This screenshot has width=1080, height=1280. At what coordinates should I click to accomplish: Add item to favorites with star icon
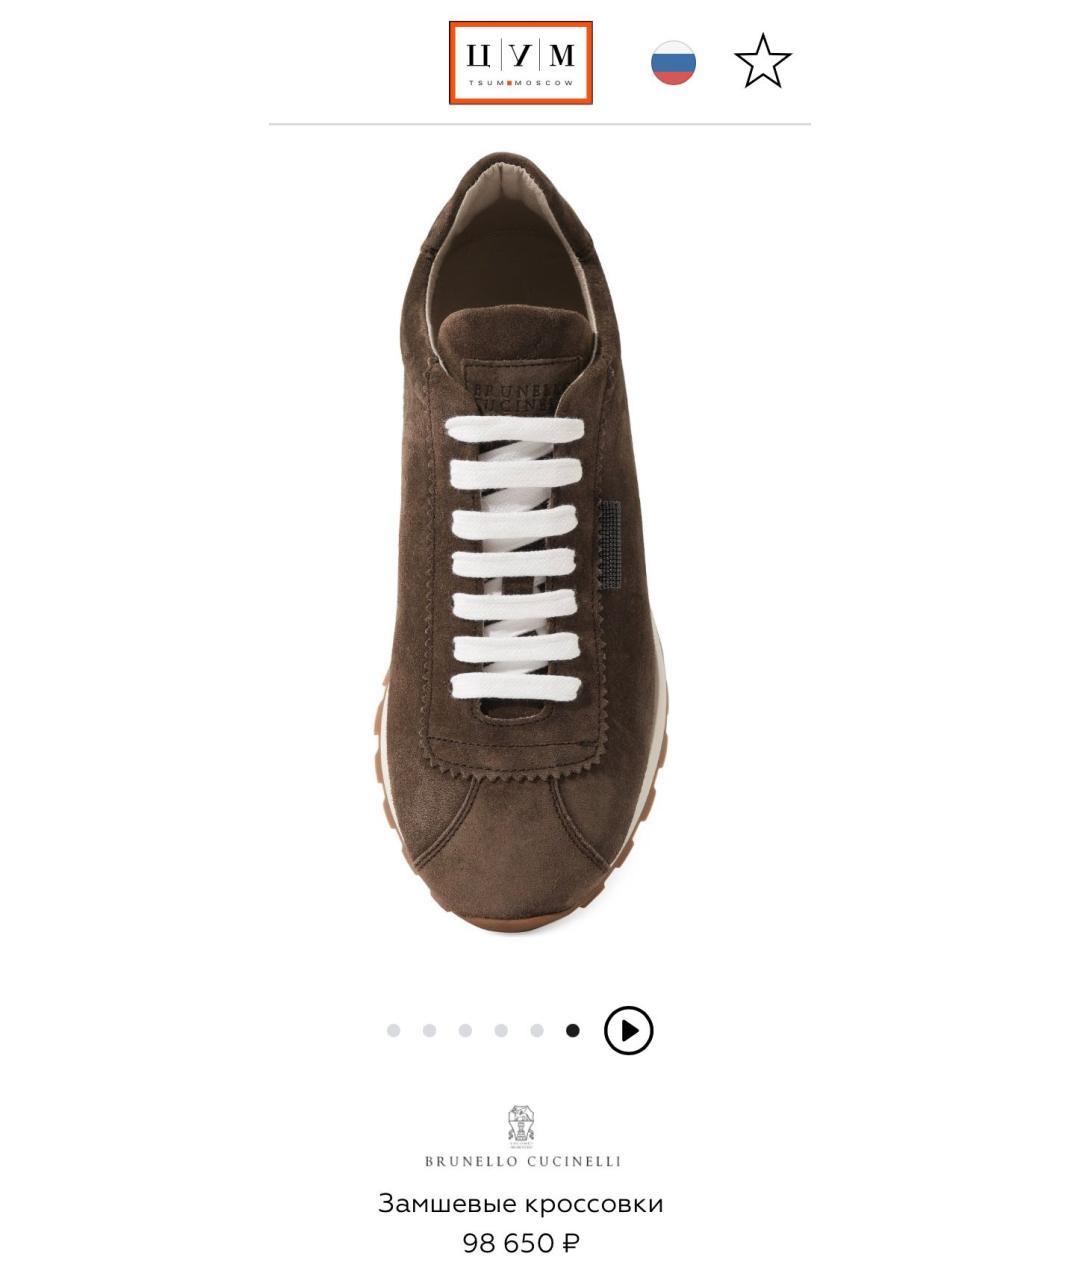(x=763, y=62)
